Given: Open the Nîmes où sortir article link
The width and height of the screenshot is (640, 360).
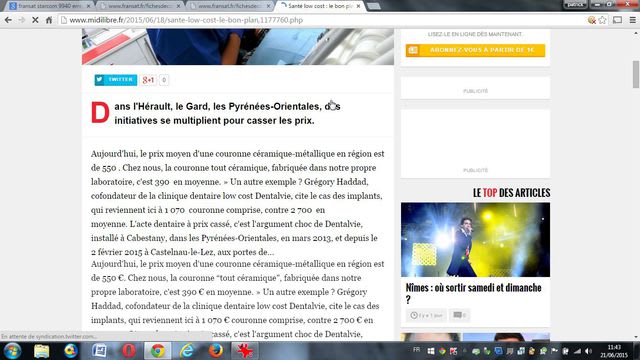Looking at the screenshot, I should click(473, 293).
